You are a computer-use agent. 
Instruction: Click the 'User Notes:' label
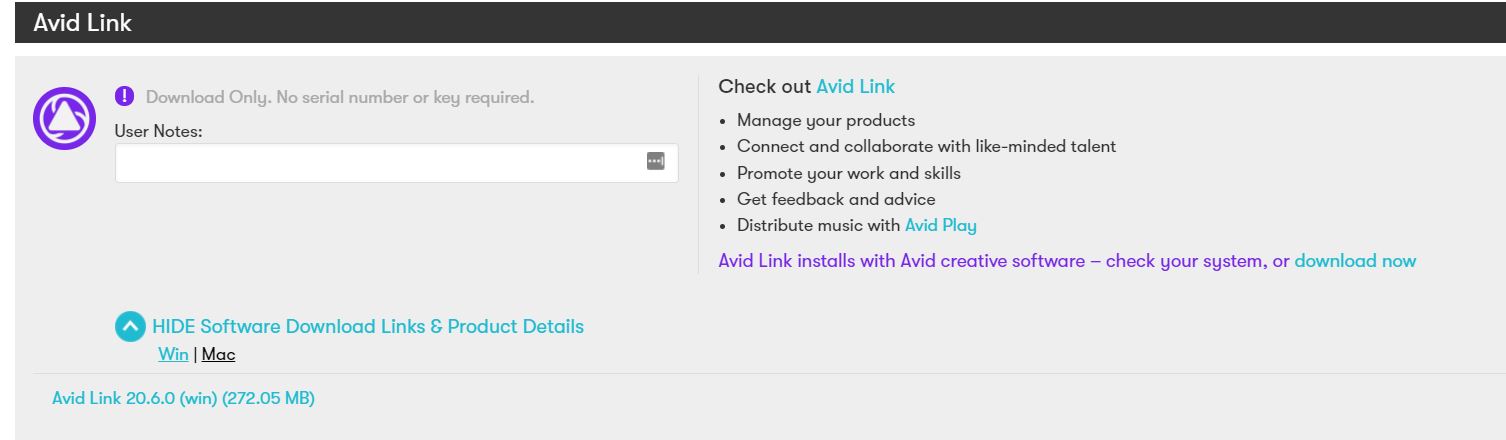point(159,131)
